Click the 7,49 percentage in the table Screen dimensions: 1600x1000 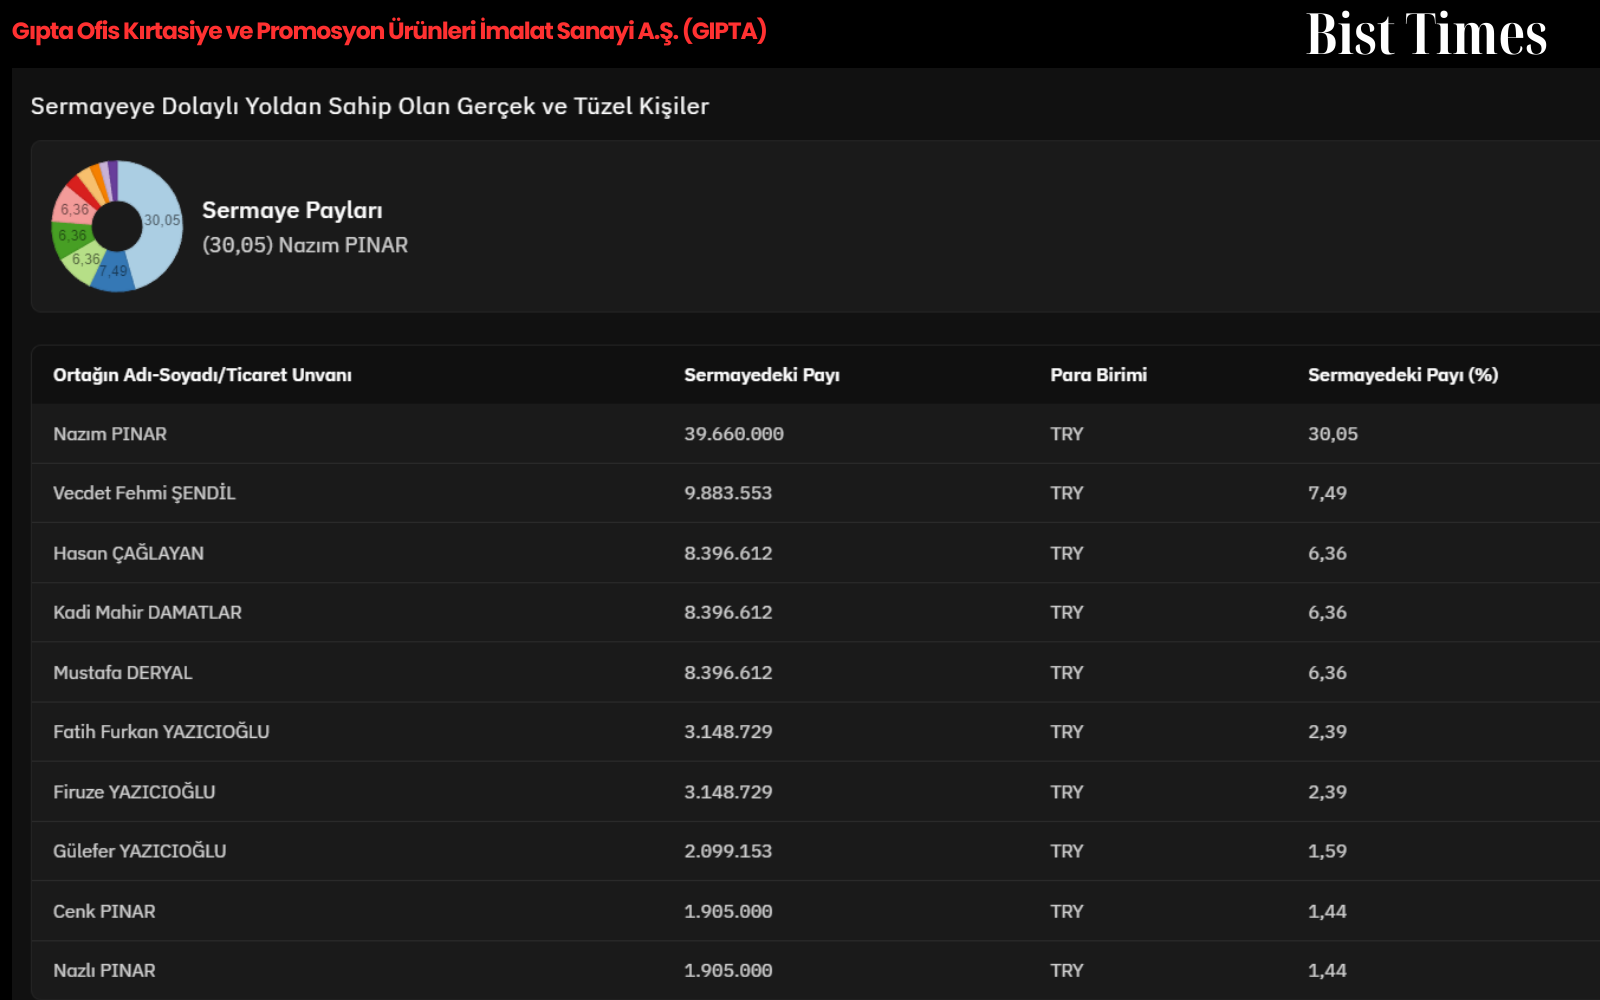point(1327,493)
